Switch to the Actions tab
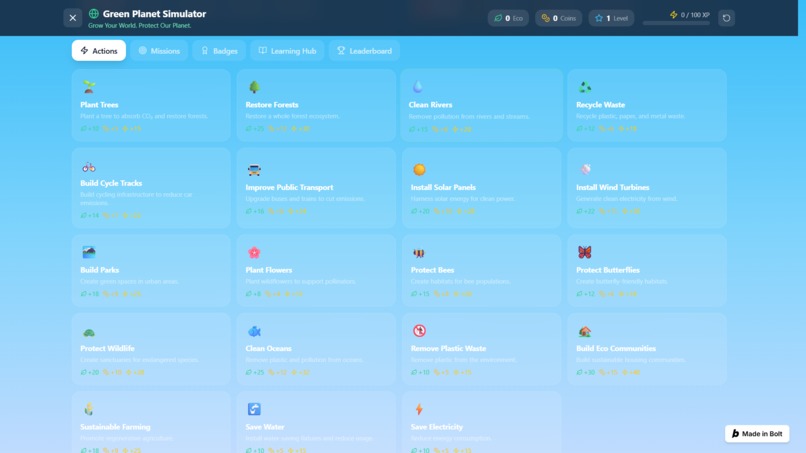The image size is (806, 453). pos(99,50)
